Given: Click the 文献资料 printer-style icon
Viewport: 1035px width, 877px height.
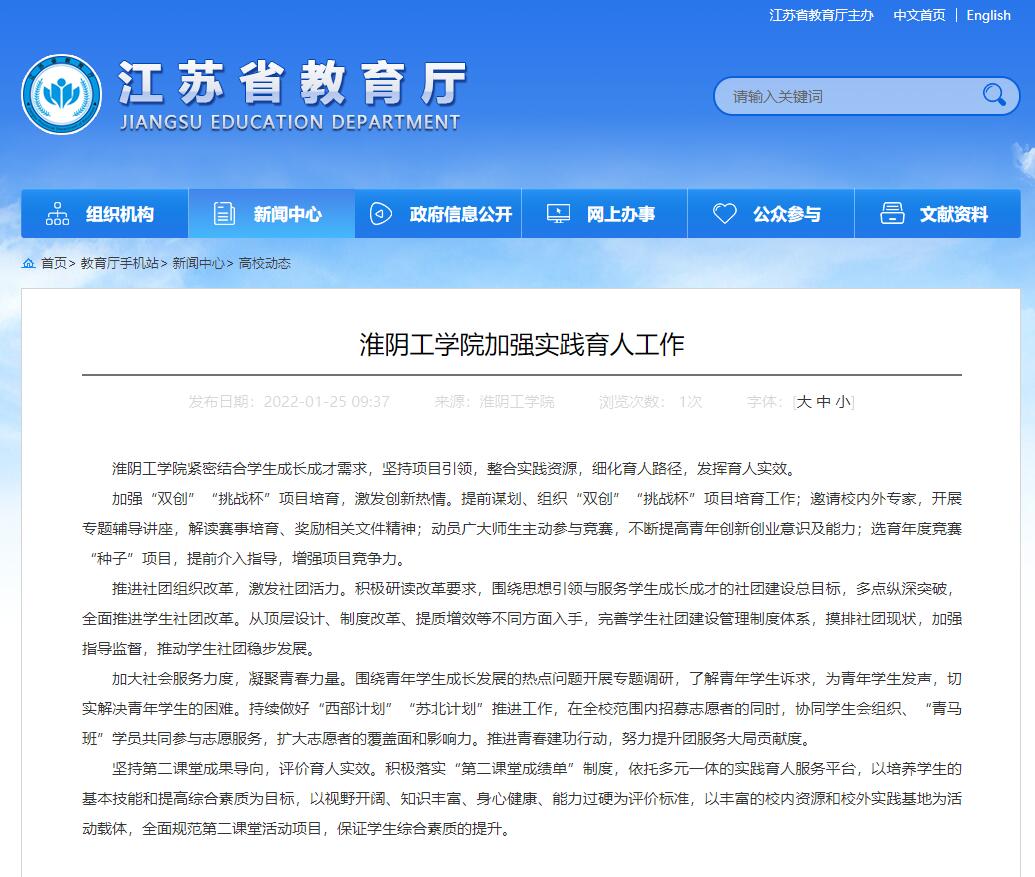Looking at the screenshot, I should click(892, 214).
